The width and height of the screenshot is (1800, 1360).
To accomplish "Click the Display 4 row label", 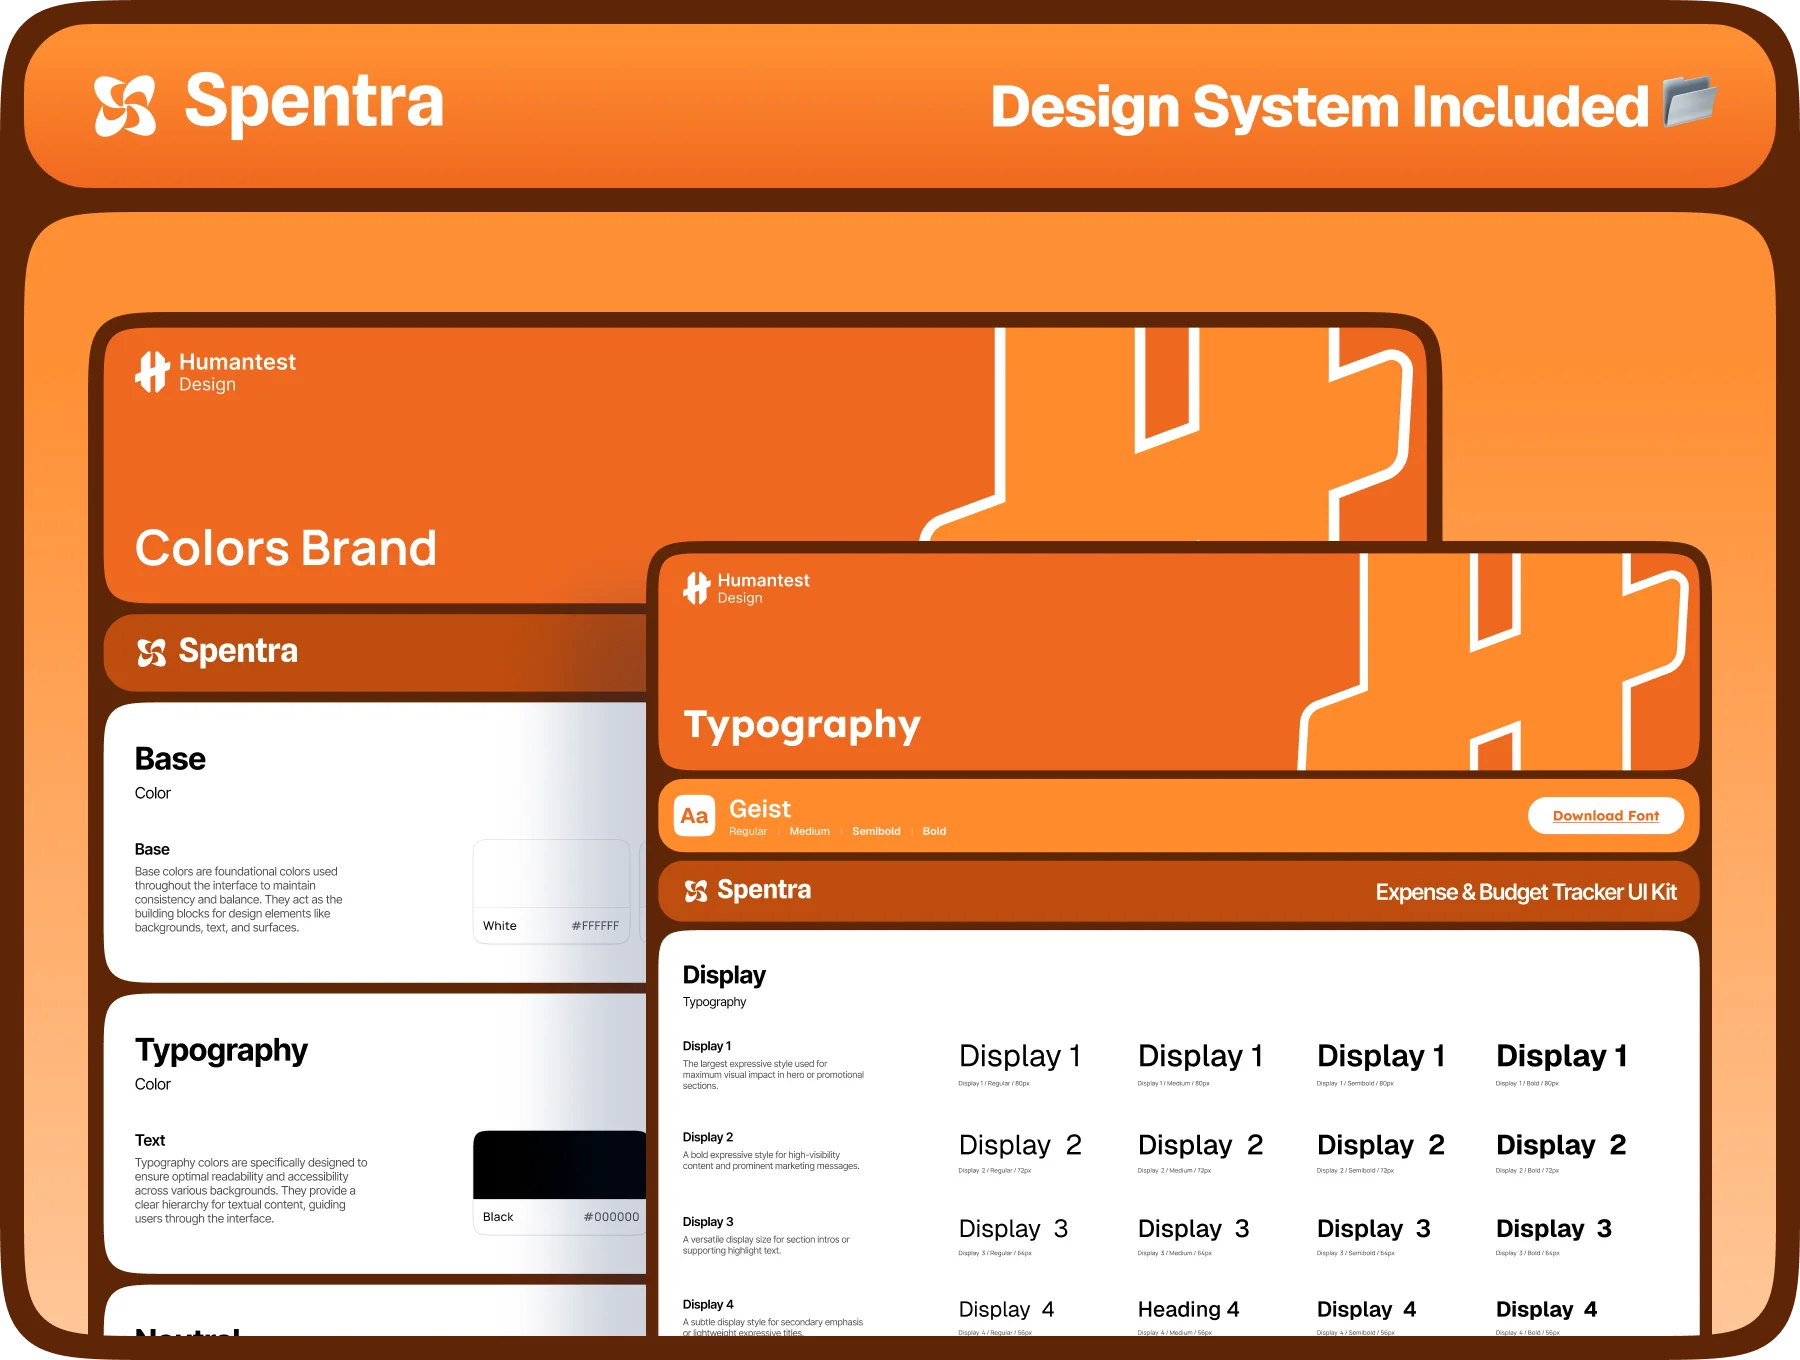I will click(x=708, y=1305).
